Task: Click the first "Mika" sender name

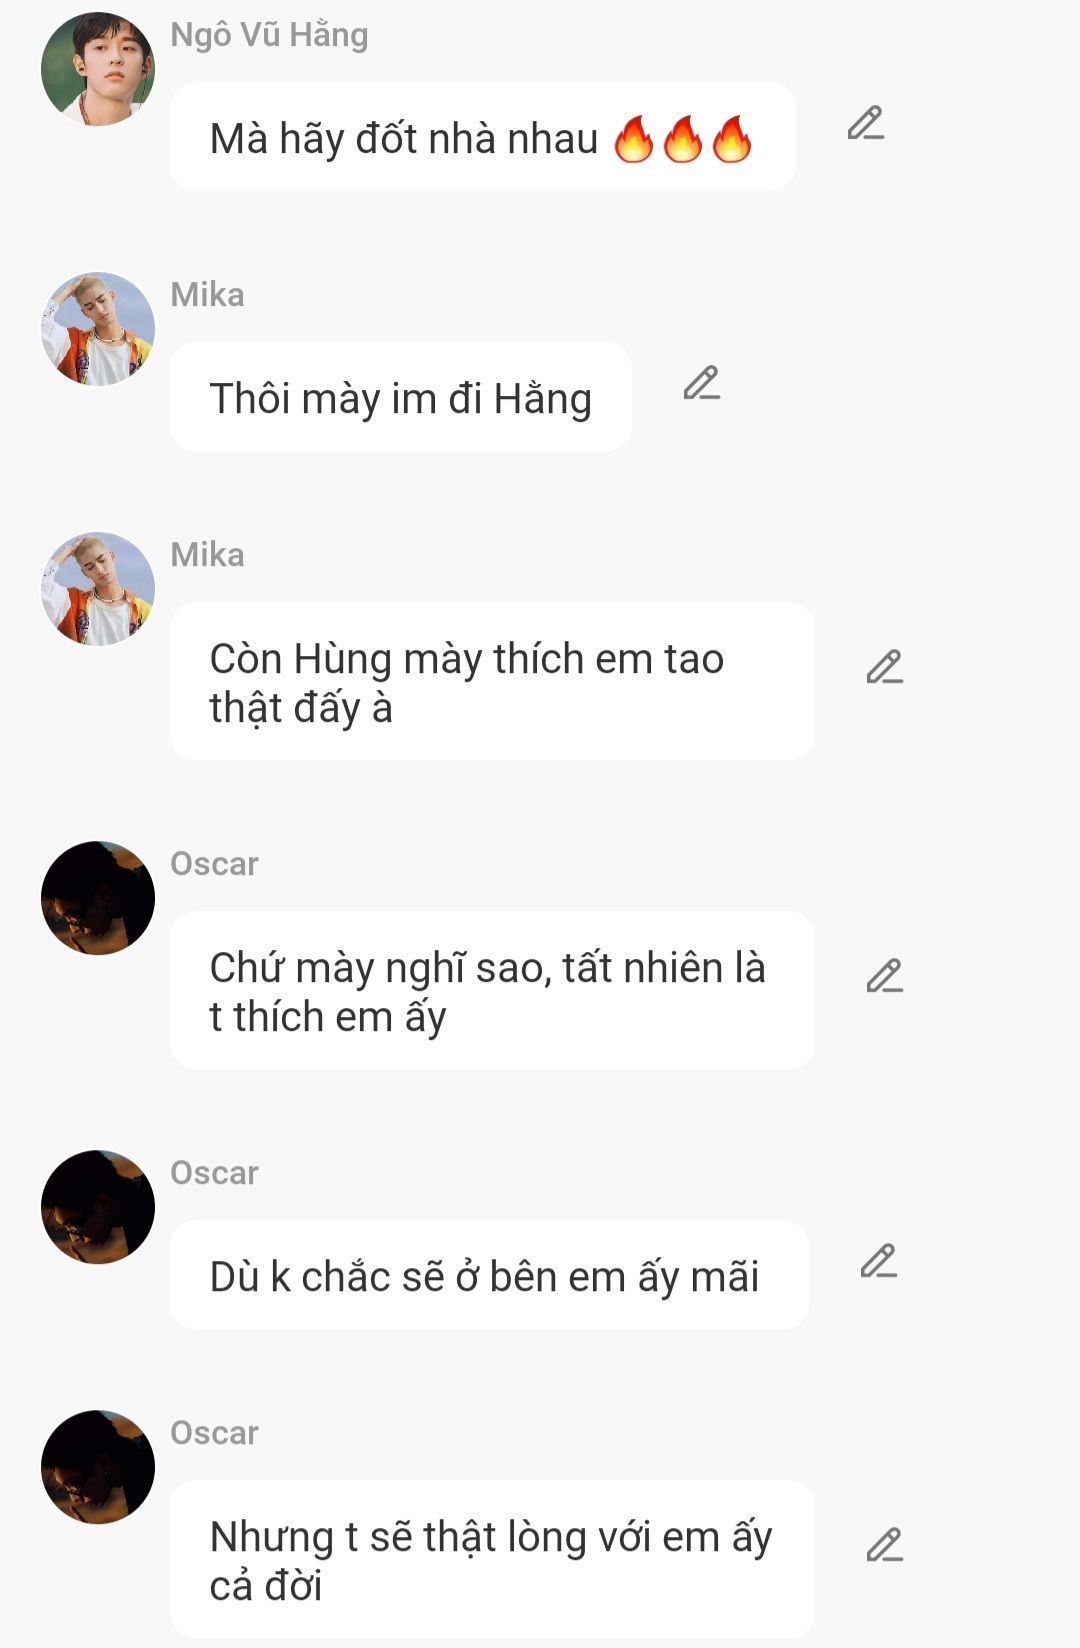Action: coord(207,295)
